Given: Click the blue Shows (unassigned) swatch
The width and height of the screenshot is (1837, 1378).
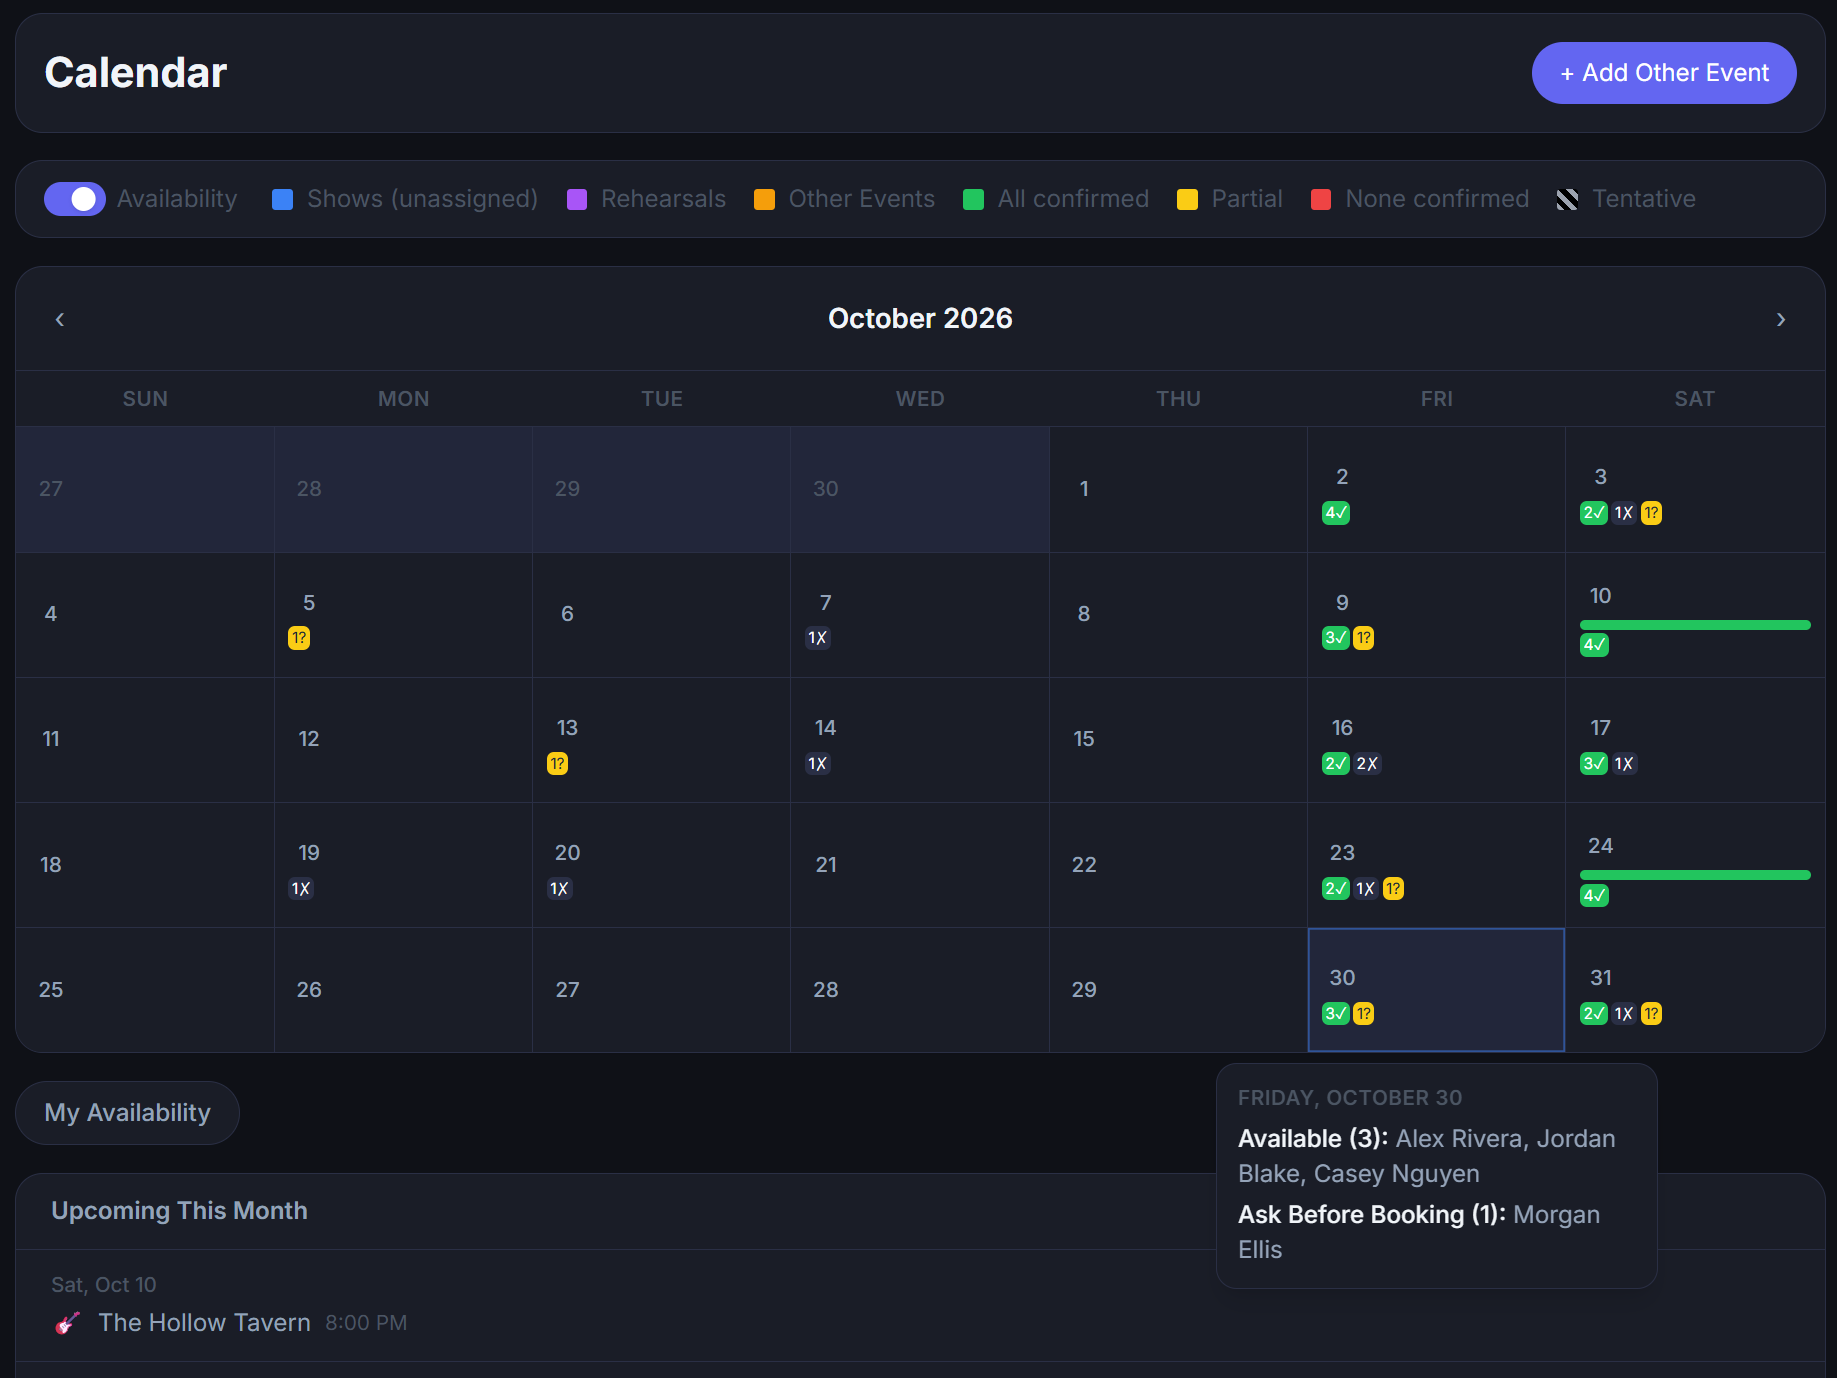Looking at the screenshot, I should [283, 199].
